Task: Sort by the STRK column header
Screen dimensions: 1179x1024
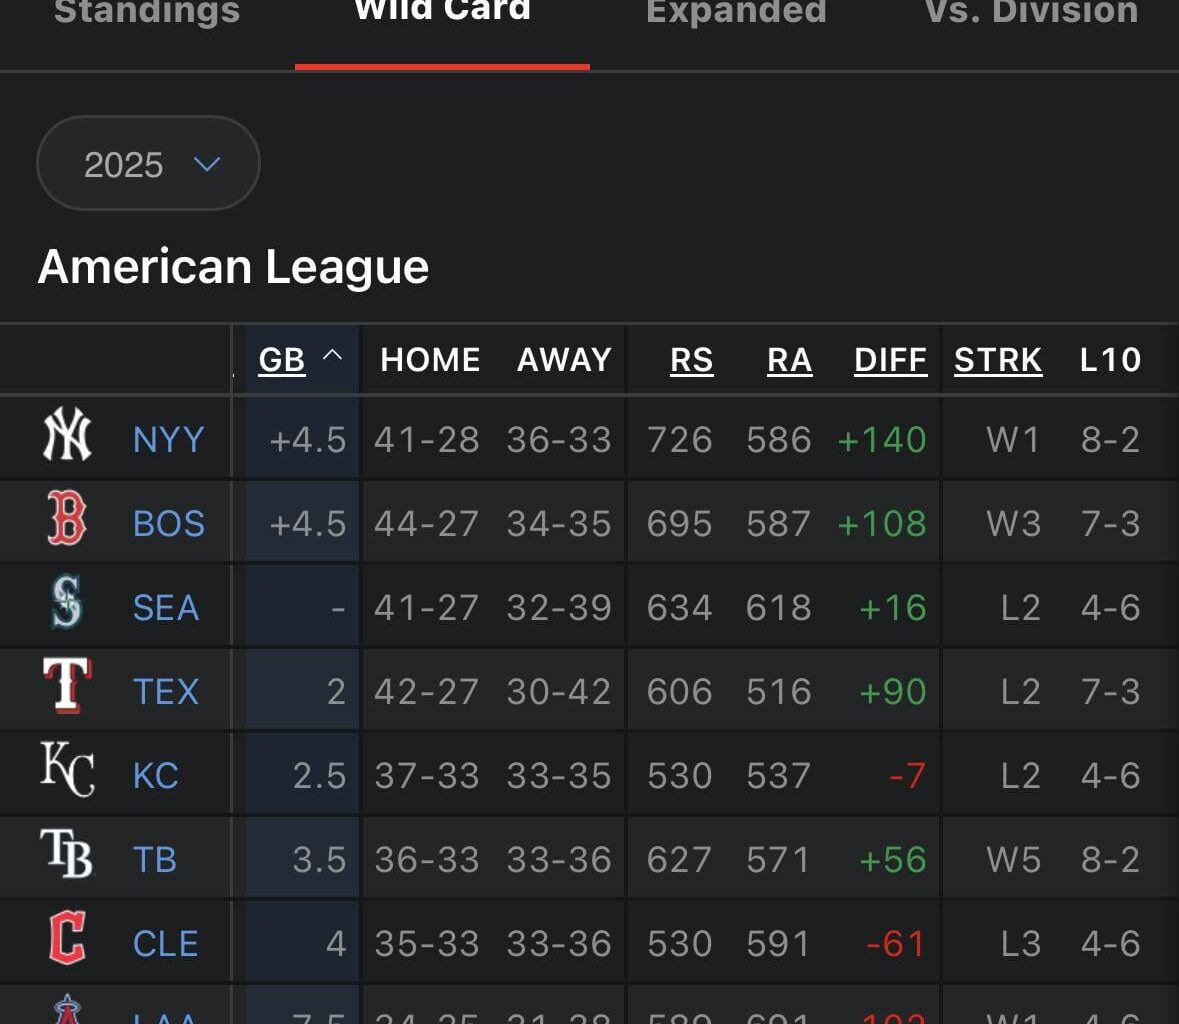Action: pos(997,359)
